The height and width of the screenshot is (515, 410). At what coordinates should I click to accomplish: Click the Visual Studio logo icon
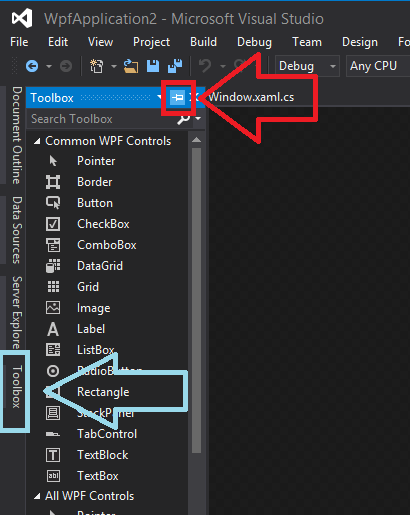[x=22, y=18]
